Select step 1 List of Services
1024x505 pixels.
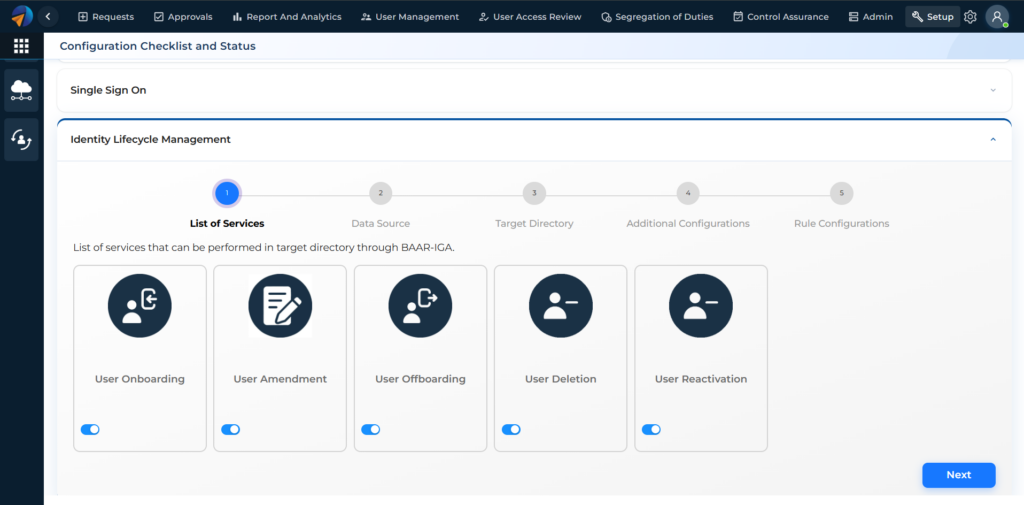[x=227, y=193]
